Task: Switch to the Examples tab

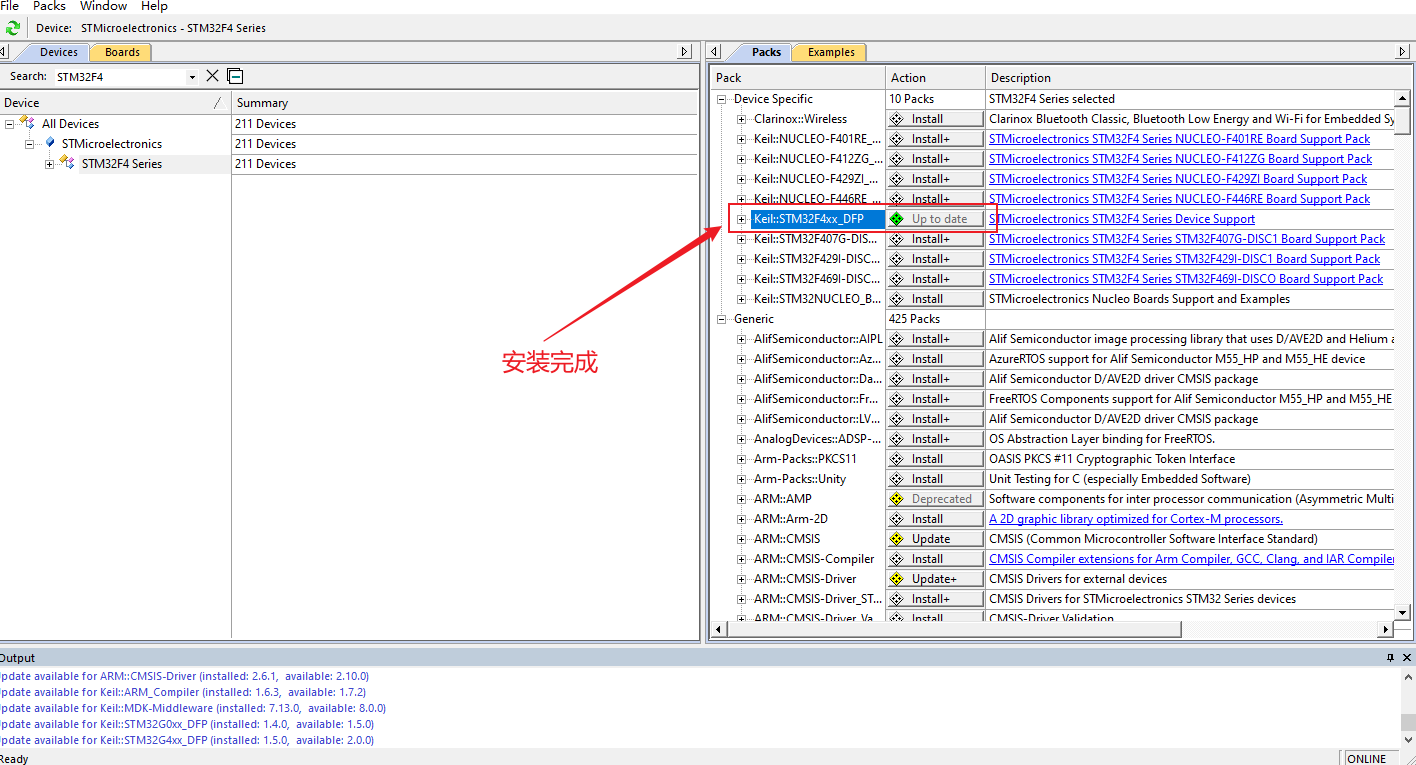Action: pyautogui.click(x=831, y=52)
